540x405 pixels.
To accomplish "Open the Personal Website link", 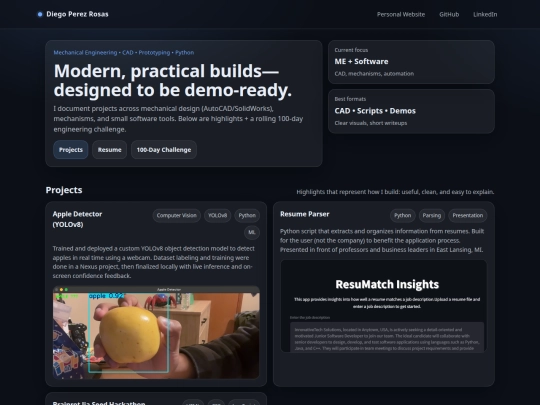I will pos(401,14).
